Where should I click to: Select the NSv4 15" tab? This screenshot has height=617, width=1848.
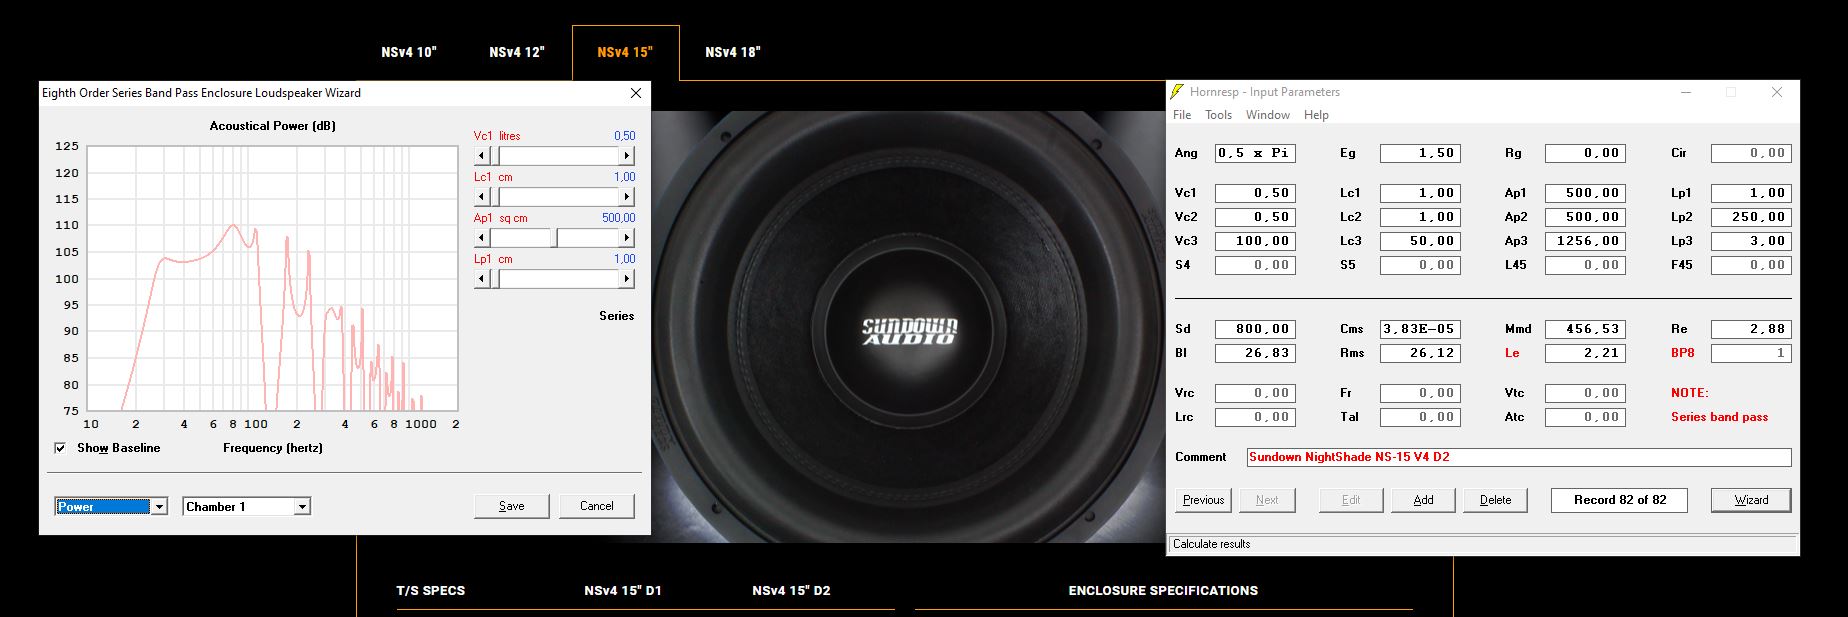625,52
